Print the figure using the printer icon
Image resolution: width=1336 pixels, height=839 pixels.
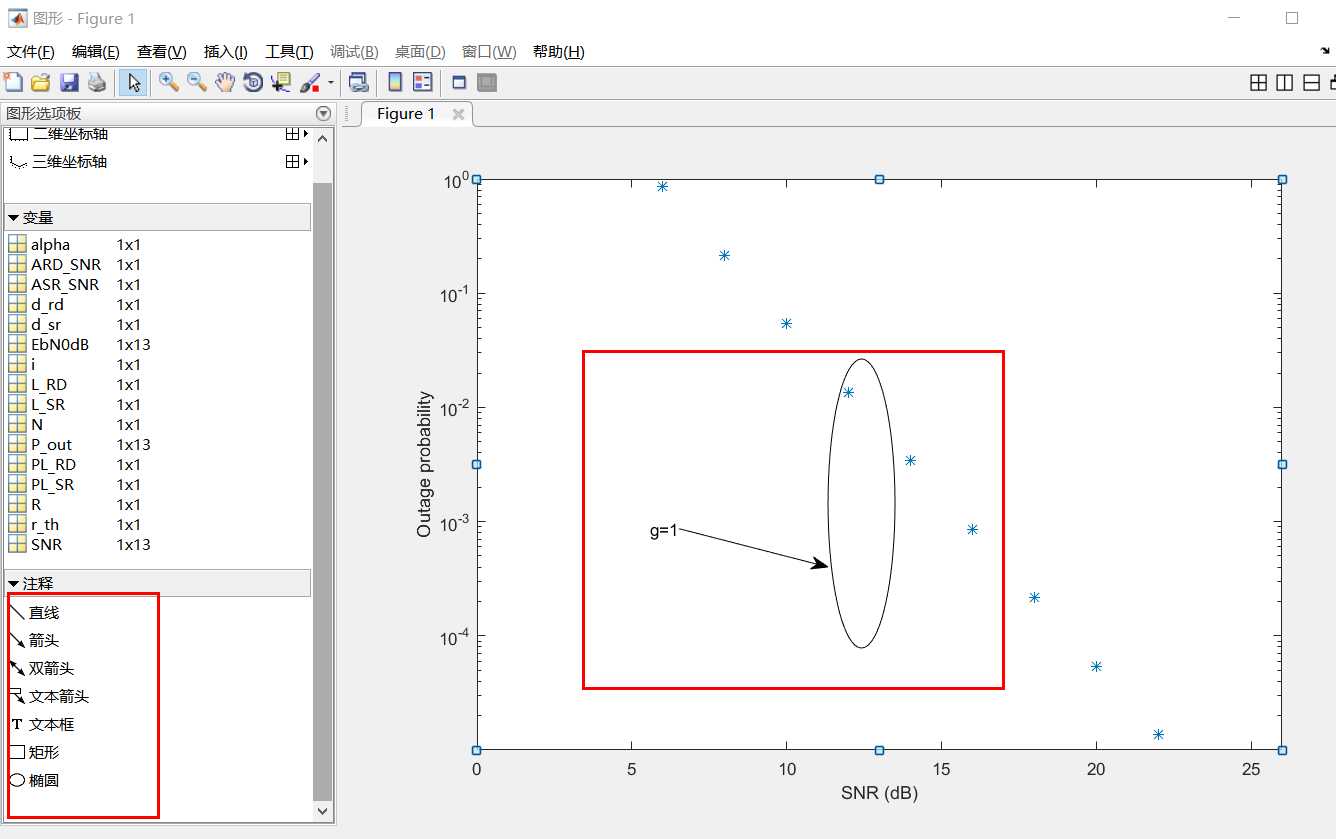pyautogui.click(x=97, y=83)
